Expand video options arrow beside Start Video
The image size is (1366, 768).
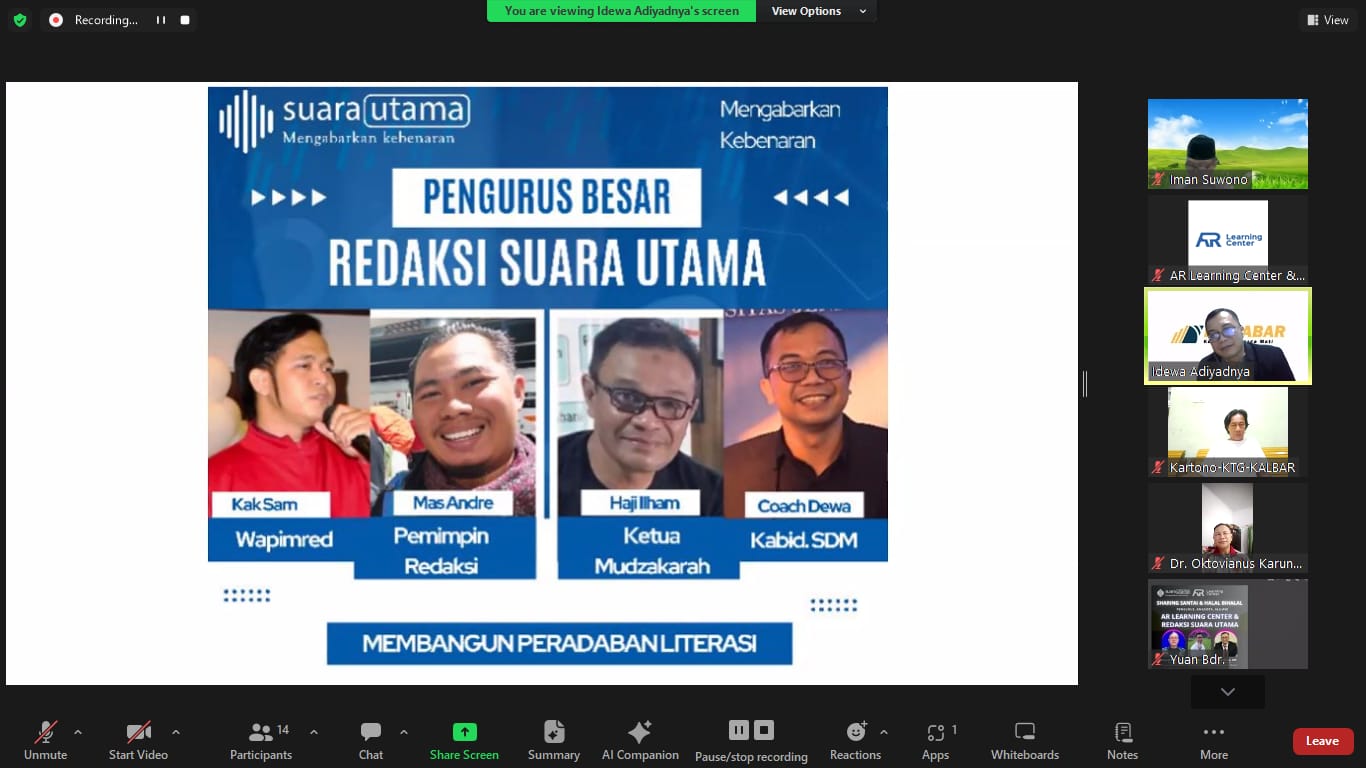coord(176,732)
